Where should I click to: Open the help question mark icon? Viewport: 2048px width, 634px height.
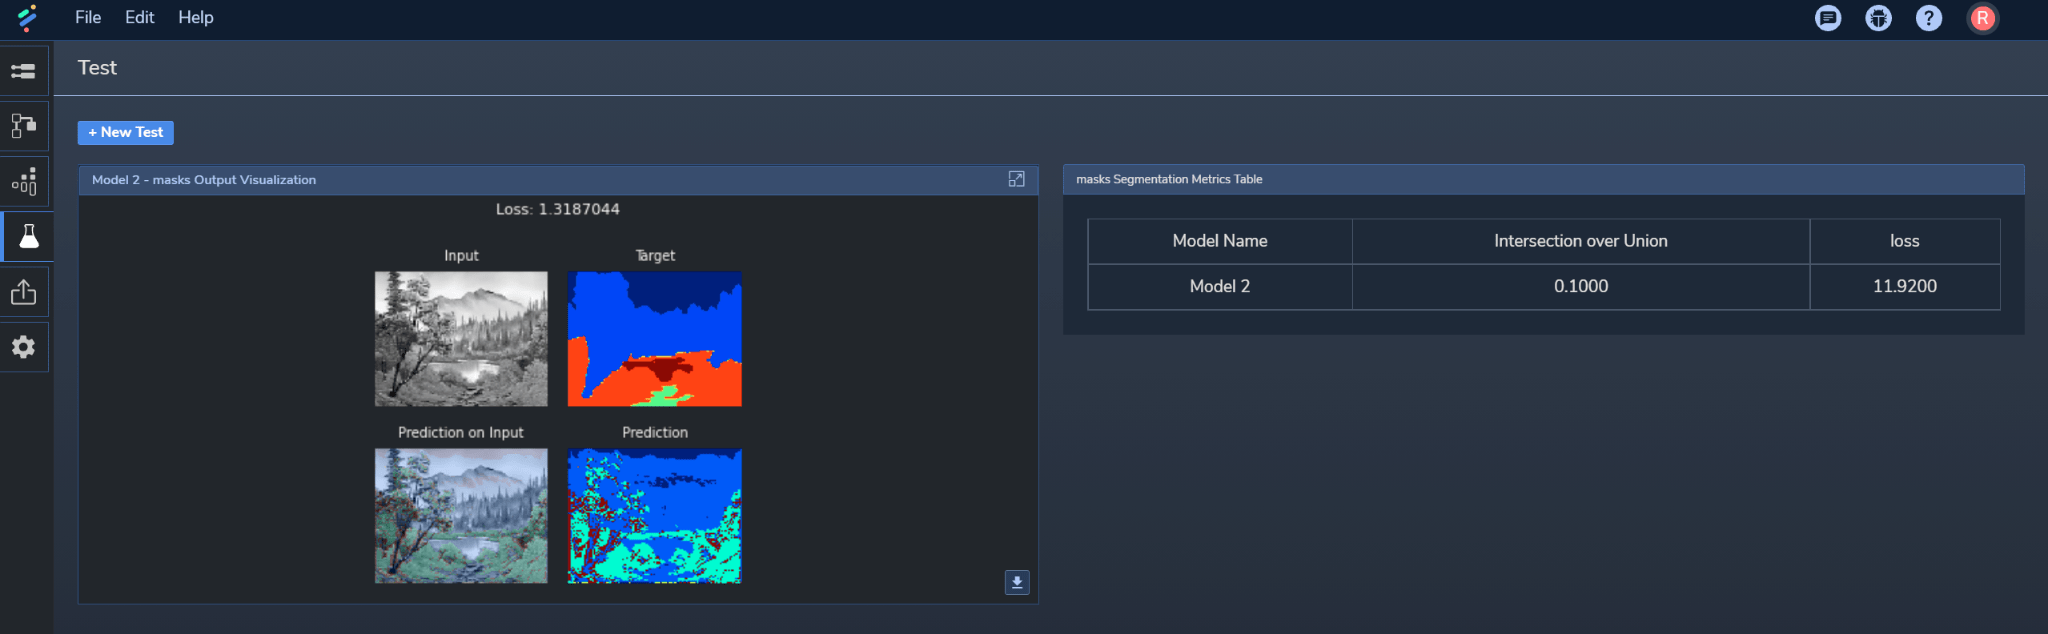click(1929, 18)
